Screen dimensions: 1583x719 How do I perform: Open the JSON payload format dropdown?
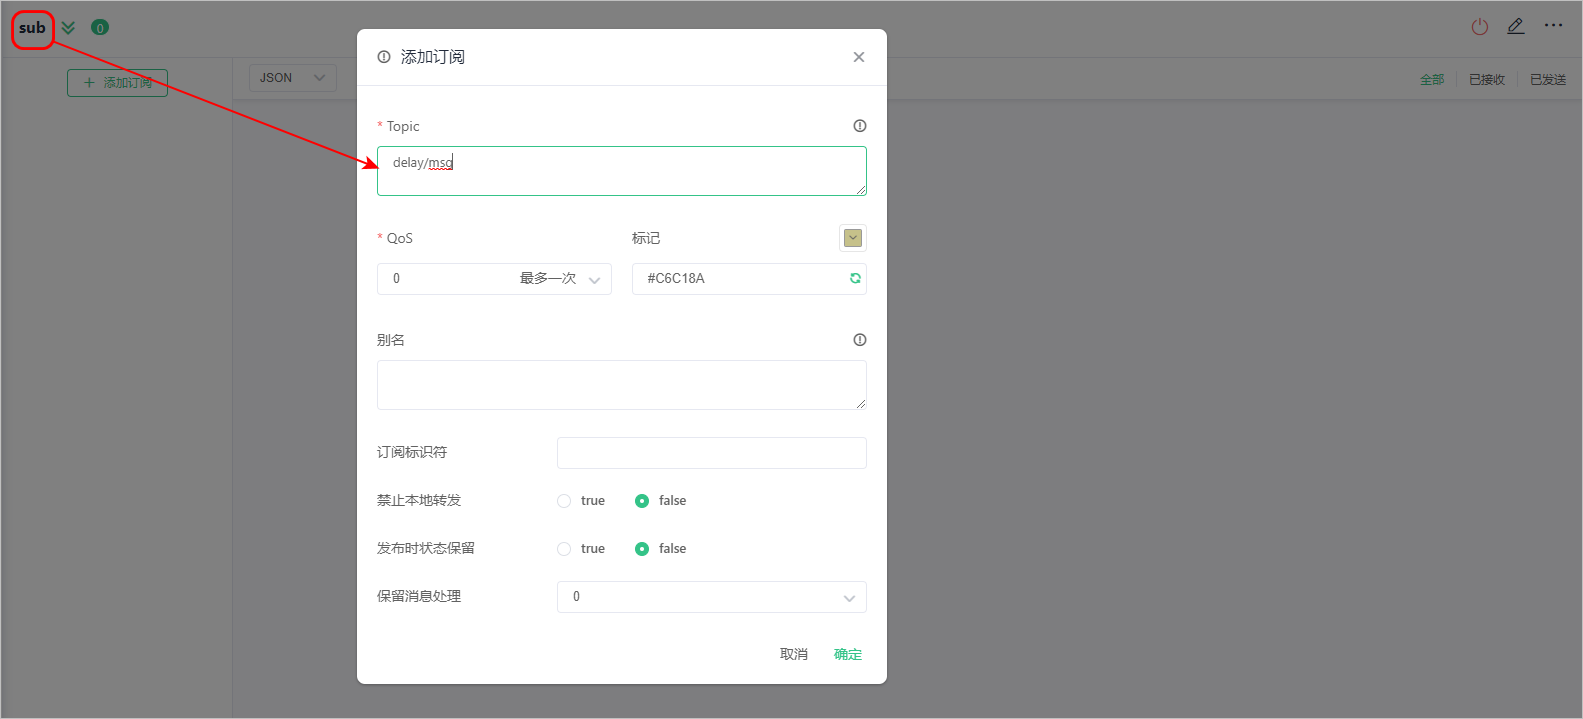292,78
